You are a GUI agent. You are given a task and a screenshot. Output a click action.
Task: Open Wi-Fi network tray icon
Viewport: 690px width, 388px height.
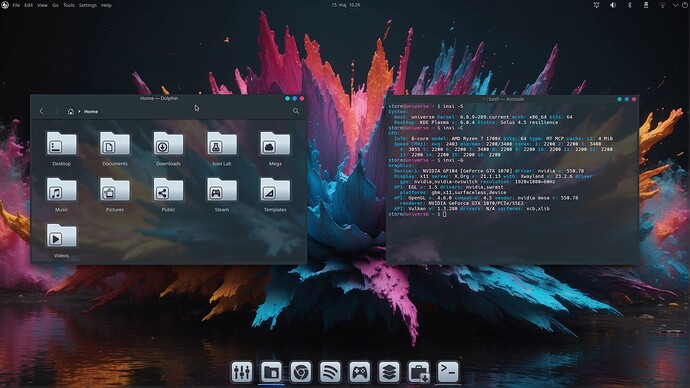point(662,5)
